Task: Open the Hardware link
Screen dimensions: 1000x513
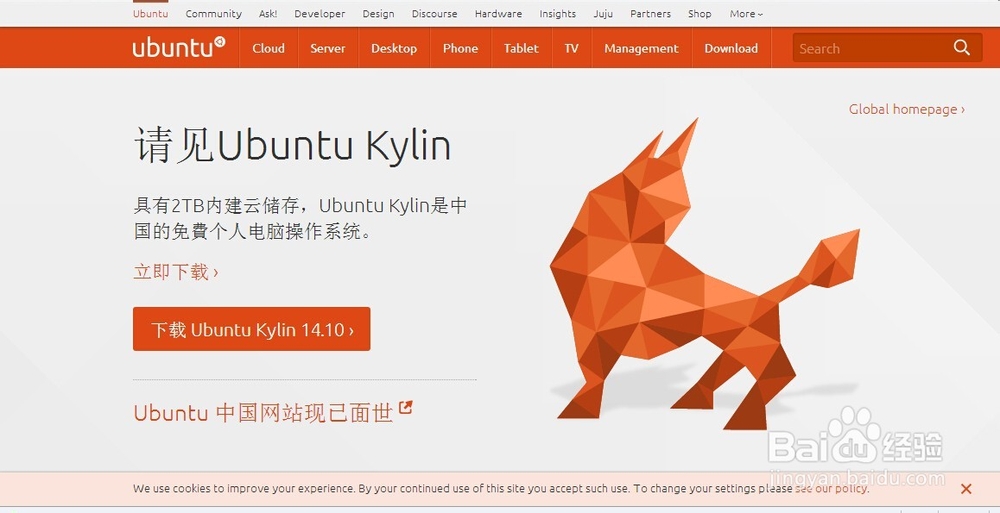Action: tap(498, 13)
